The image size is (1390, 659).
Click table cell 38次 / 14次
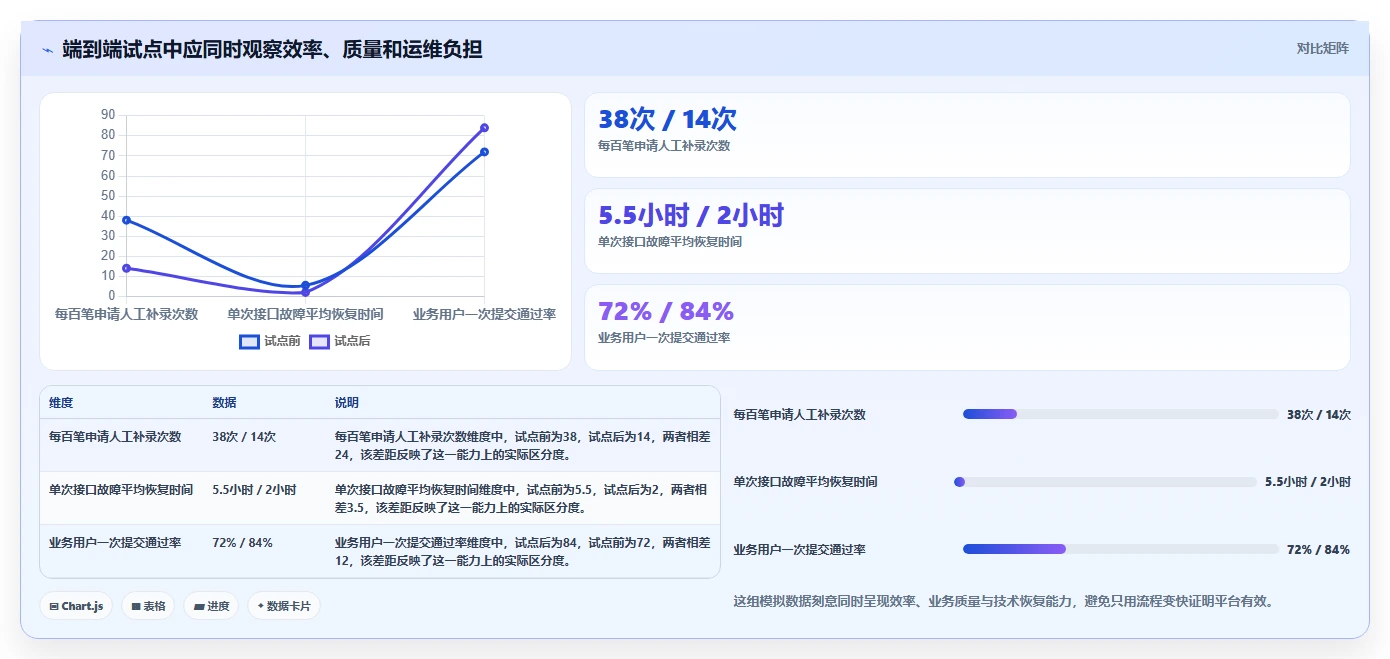244,437
